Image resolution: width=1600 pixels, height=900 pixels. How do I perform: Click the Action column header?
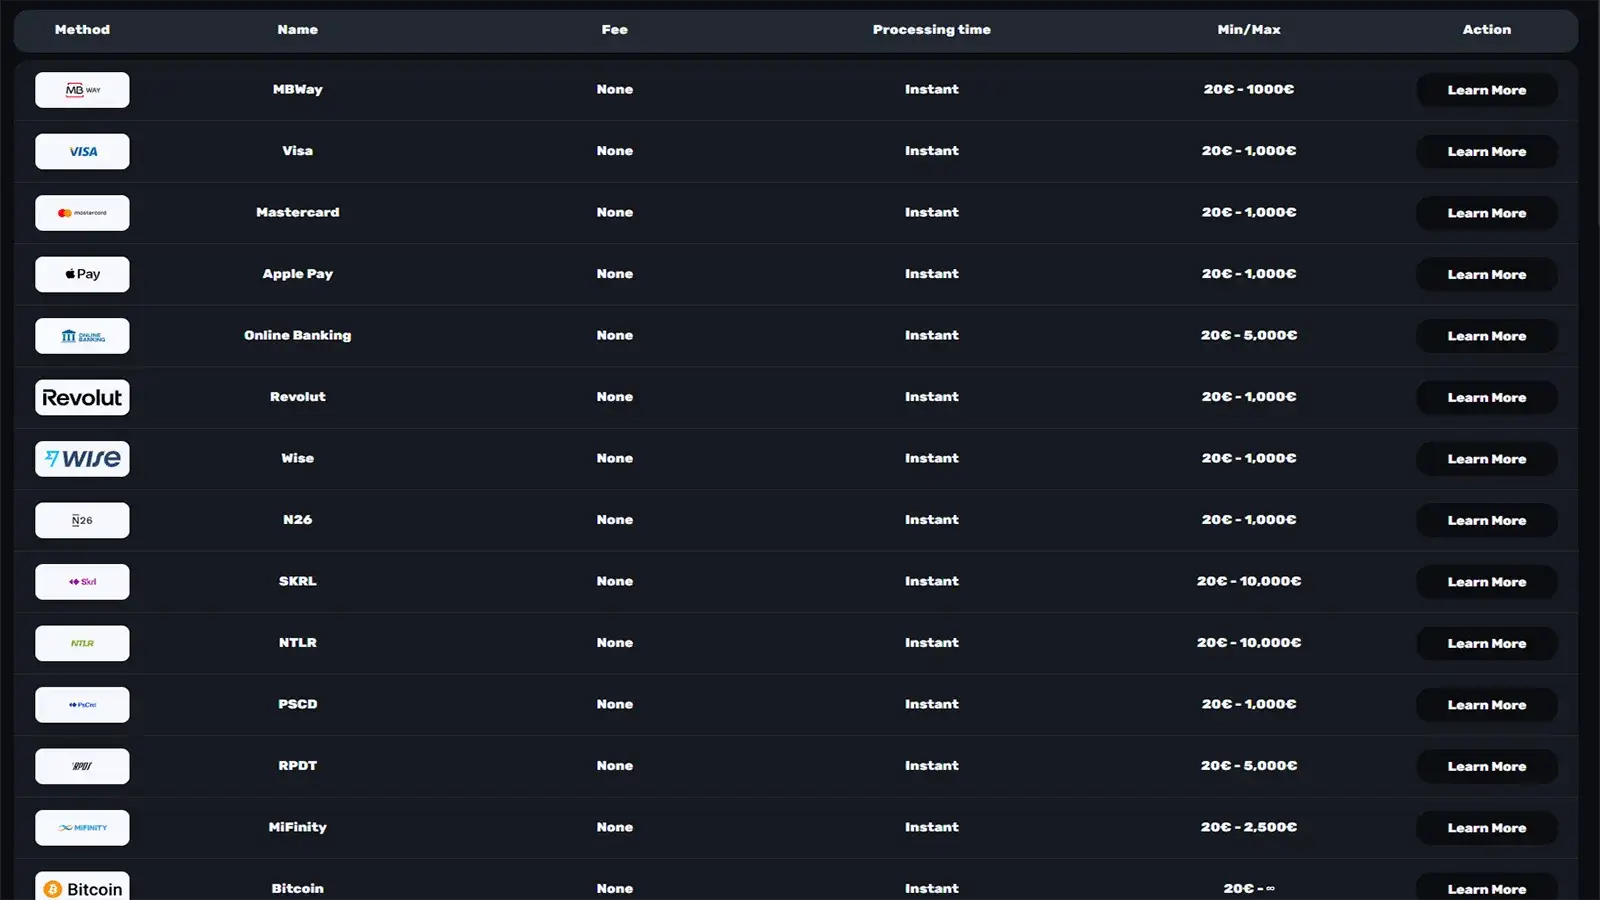coord(1487,30)
